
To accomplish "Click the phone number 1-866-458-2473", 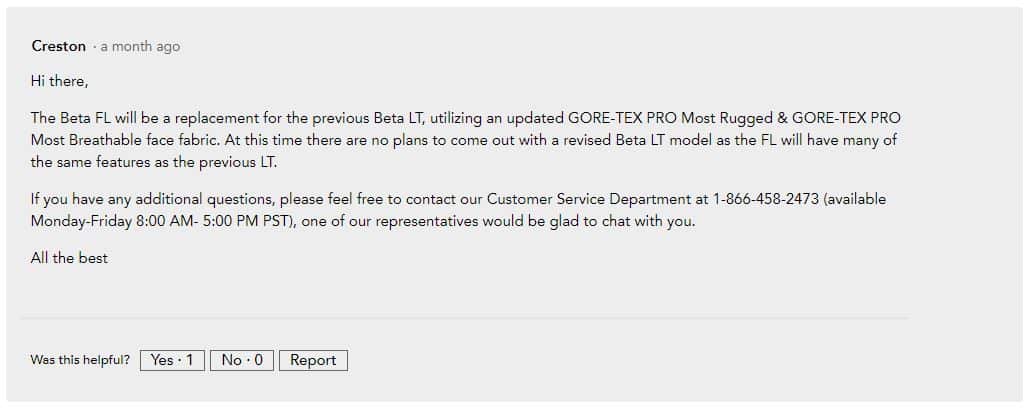I will 765,199.
